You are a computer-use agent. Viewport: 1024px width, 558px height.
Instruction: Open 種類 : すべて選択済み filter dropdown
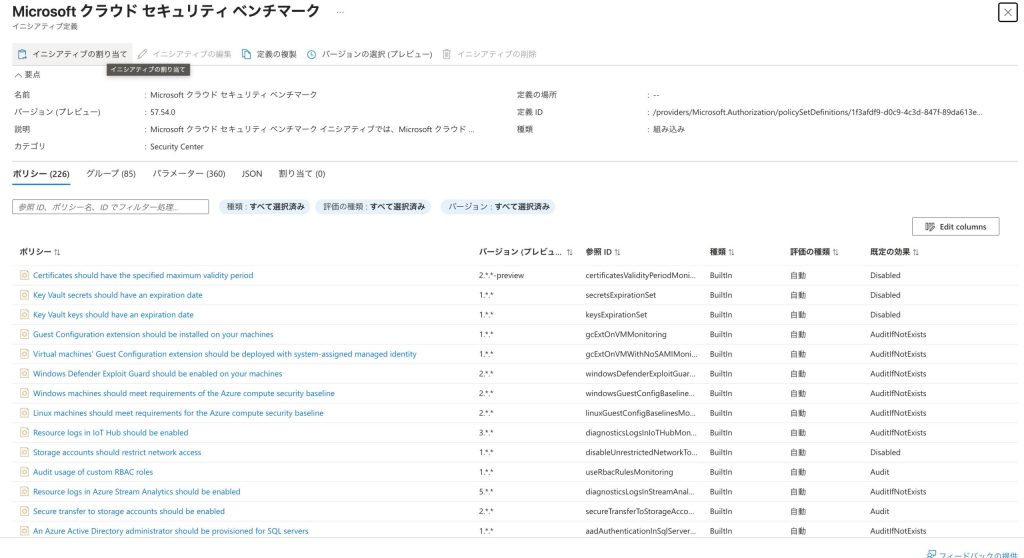click(264, 207)
